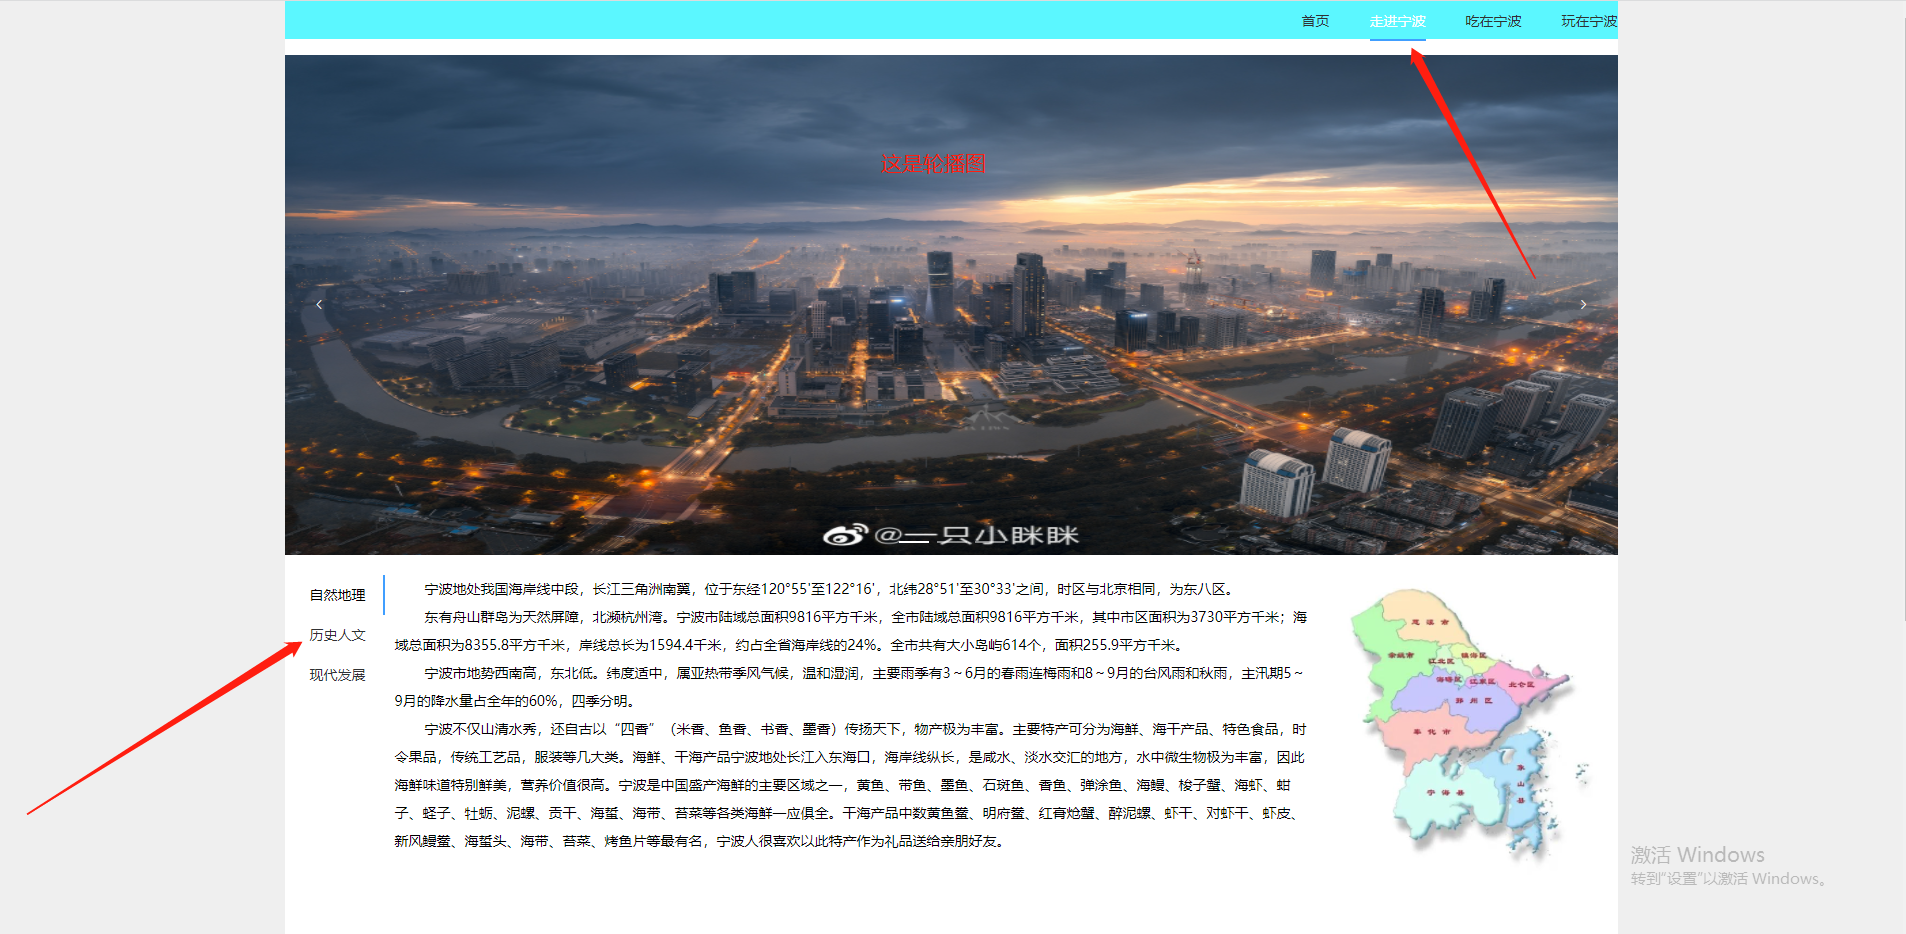Click paragraph starting 宁波市地势西南高
1906x934 pixels.
tap(851, 687)
